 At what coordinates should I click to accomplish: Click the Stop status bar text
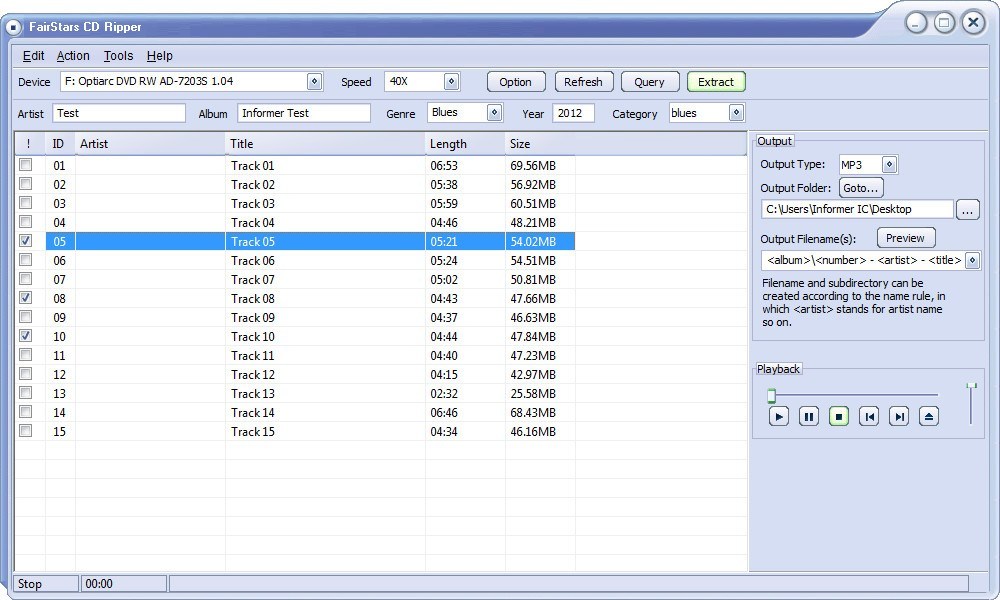[x=30, y=584]
